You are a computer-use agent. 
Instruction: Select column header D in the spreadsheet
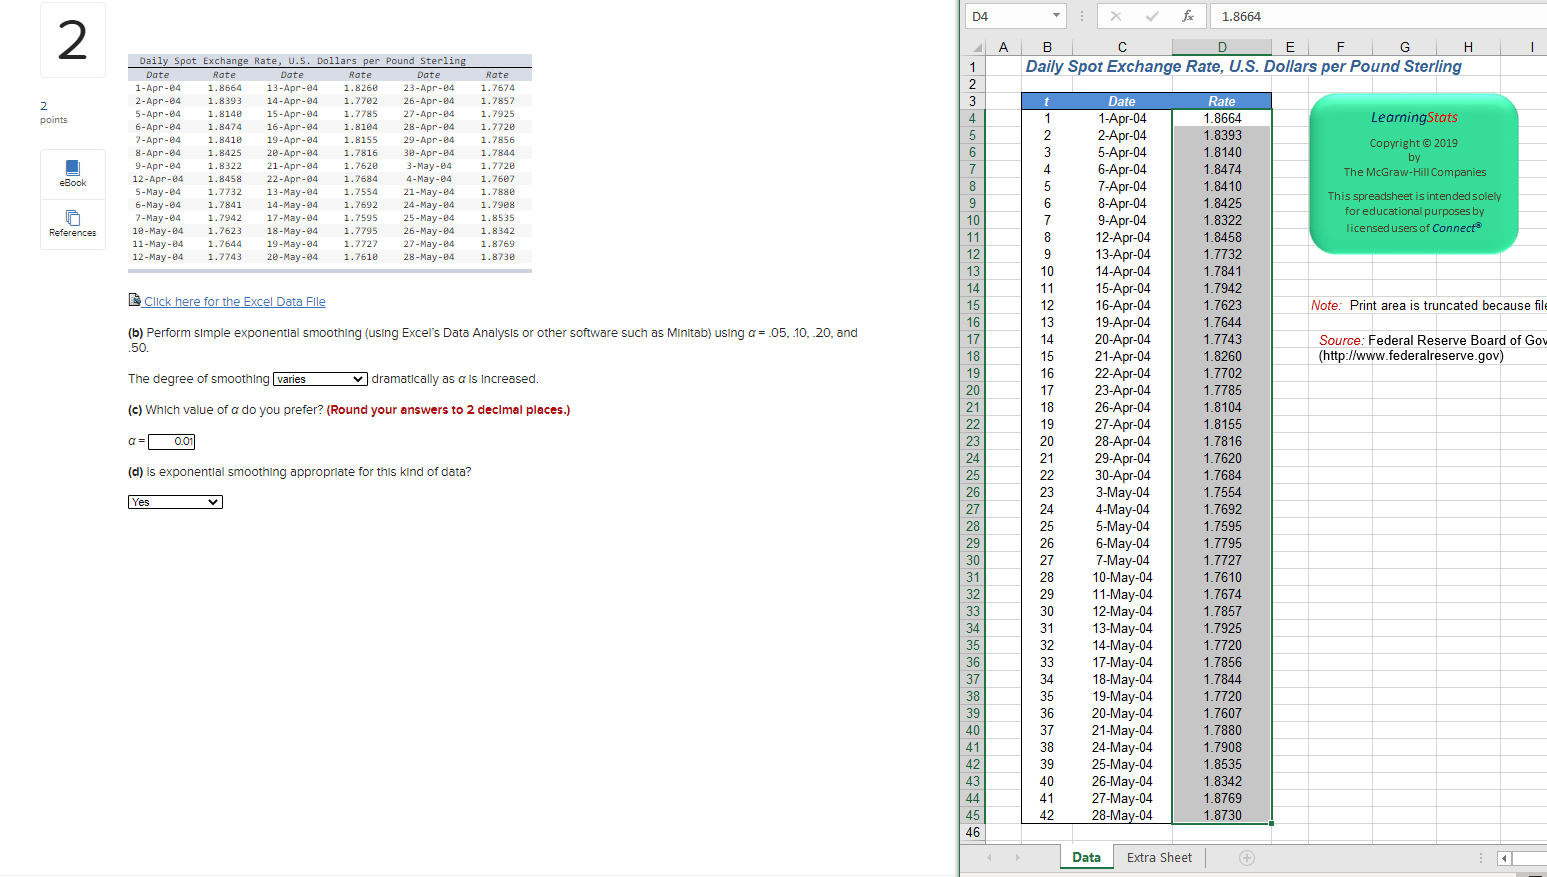tap(1221, 46)
